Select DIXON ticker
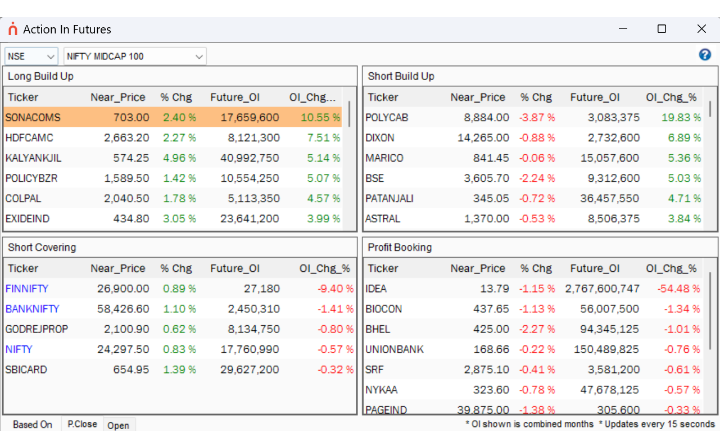 pyautogui.click(x=380, y=138)
